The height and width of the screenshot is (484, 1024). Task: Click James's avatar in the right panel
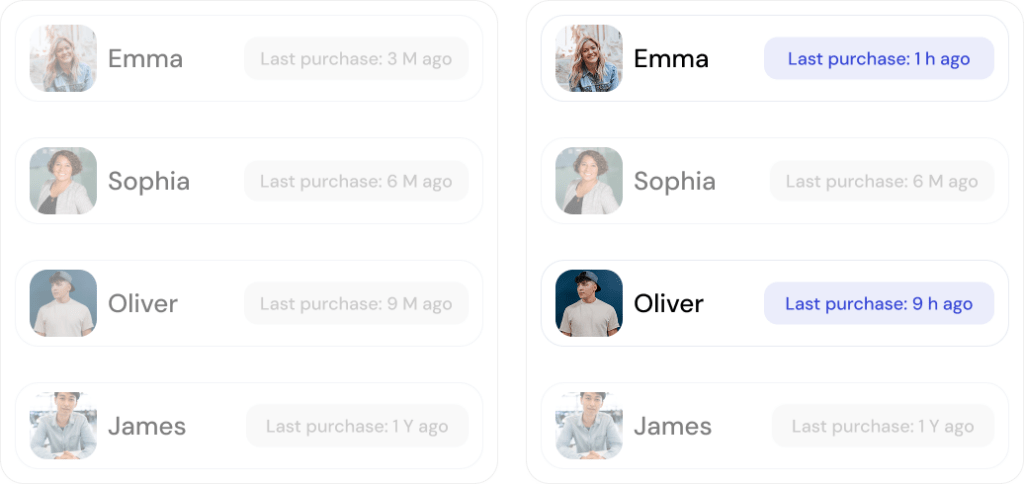click(589, 426)
